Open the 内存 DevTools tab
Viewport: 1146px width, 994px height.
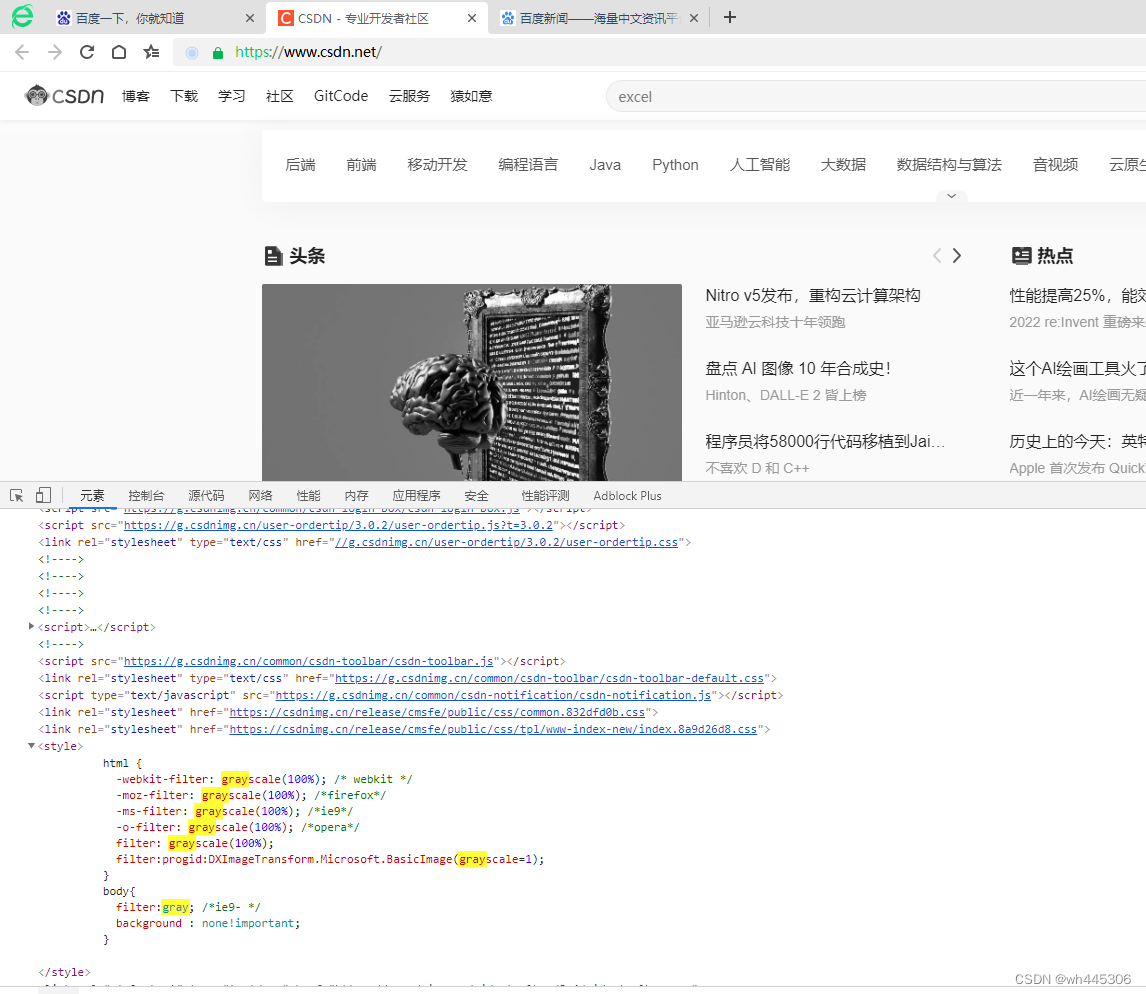357,496
